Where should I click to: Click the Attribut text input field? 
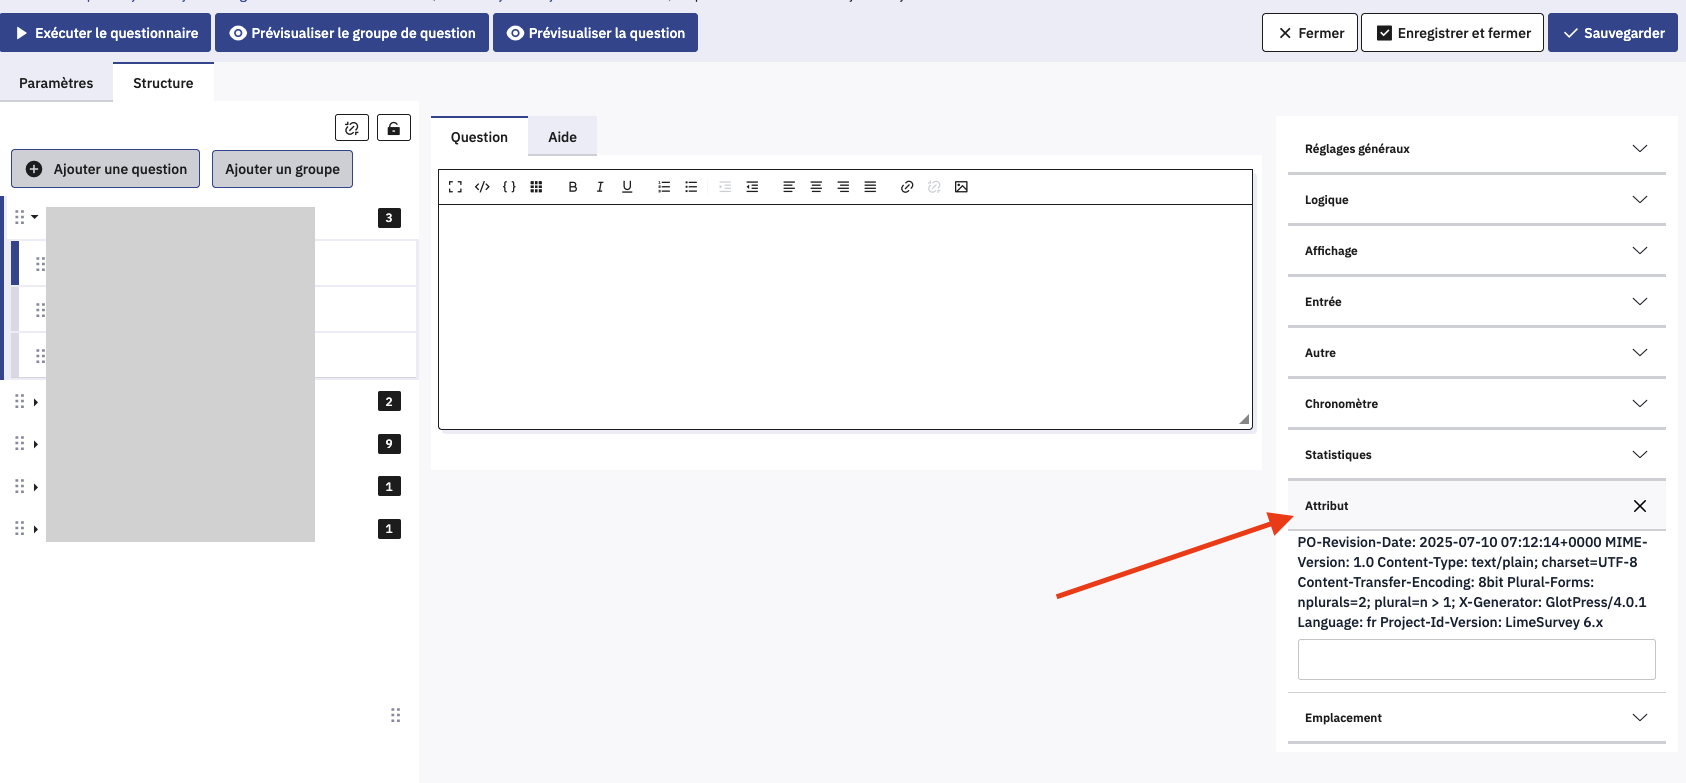1476,660
